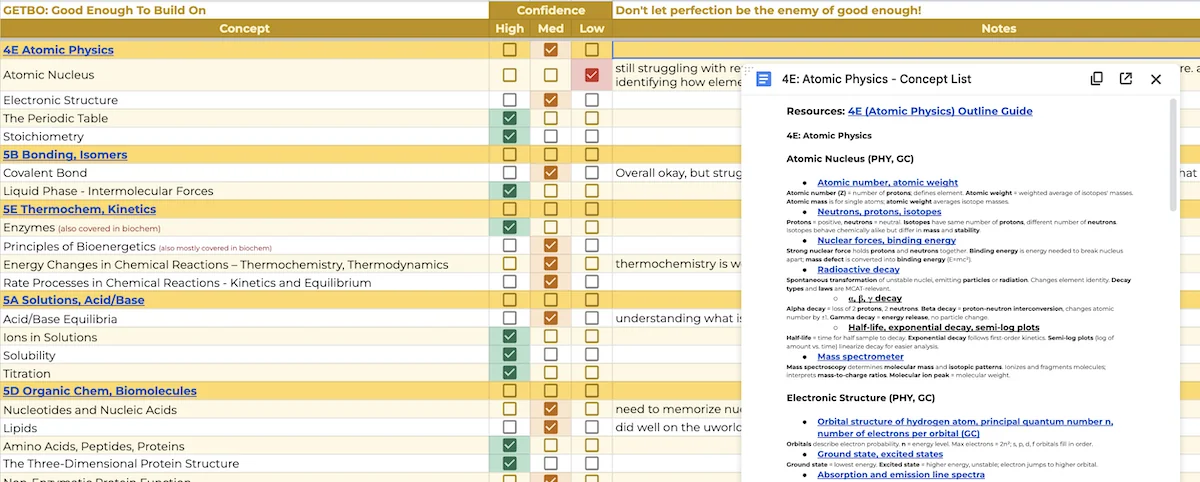This screenshot has width=1200, height=482.
Task: Copy link icon in Atomic Physics preview
Action: click(1096, 79)
